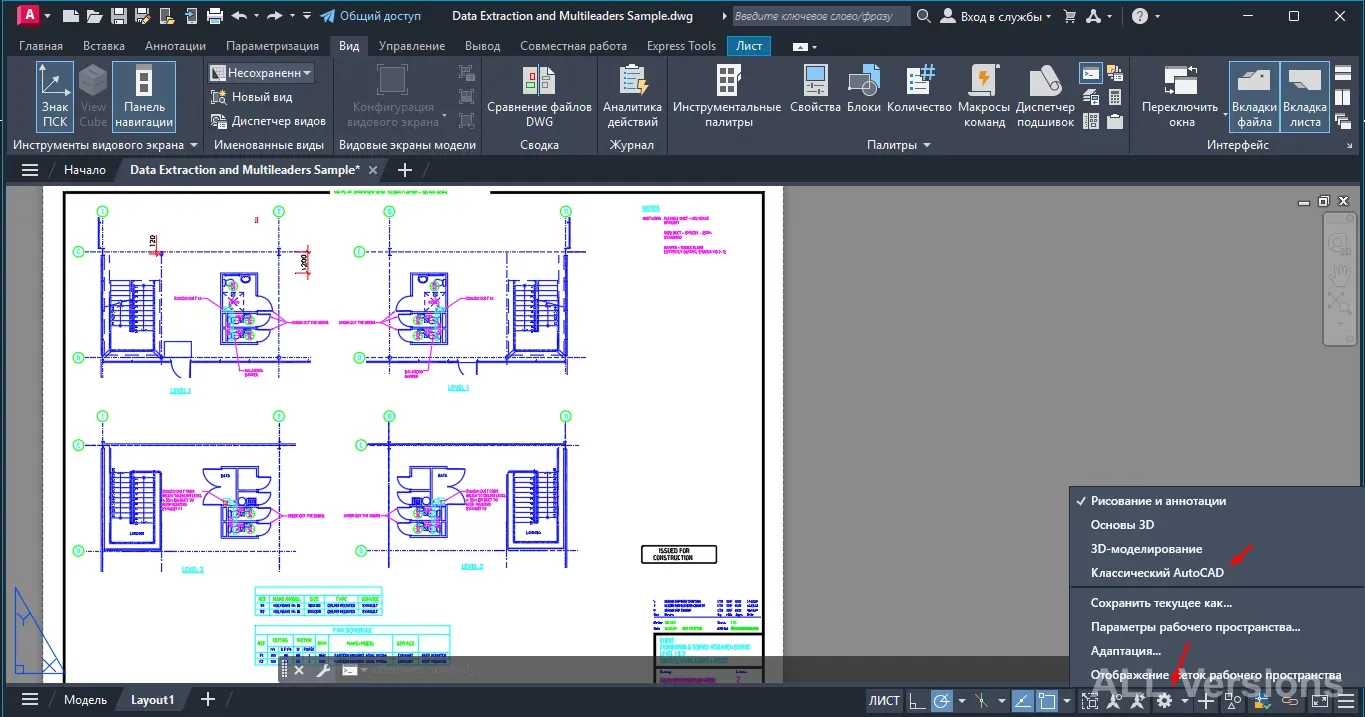Select Классический AutoCAD workspace

tap(1157, 573)
